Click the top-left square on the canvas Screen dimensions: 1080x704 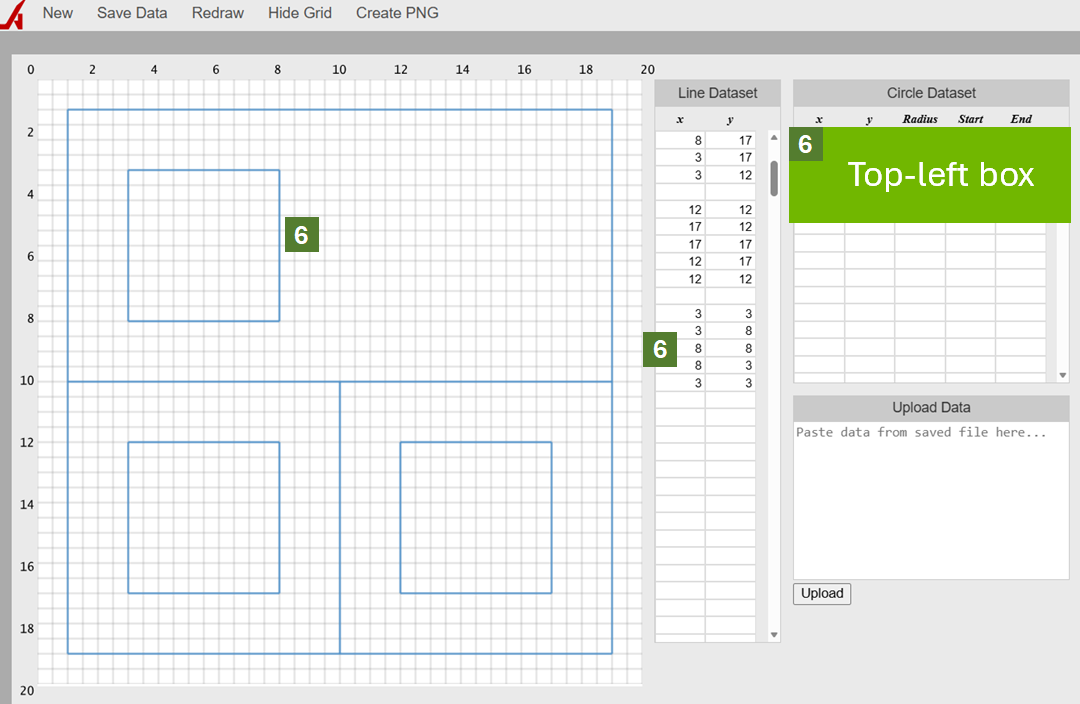click(203, 245)
